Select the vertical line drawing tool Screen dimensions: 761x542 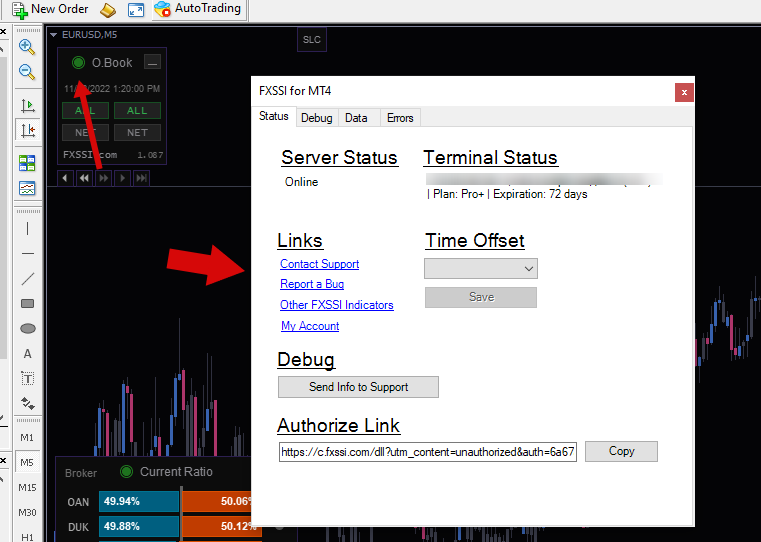[28, 229]
